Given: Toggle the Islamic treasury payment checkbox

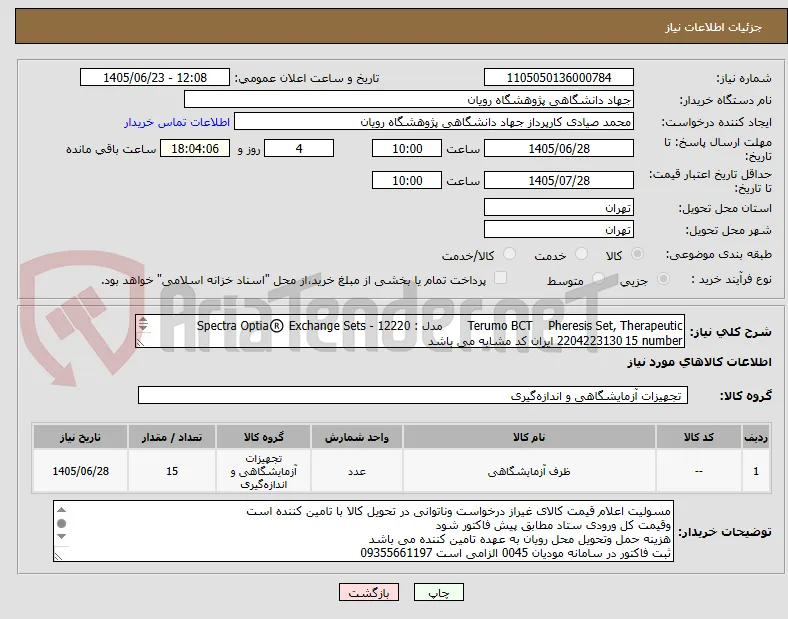Looking at the screenshot, I should click(501, 278).
